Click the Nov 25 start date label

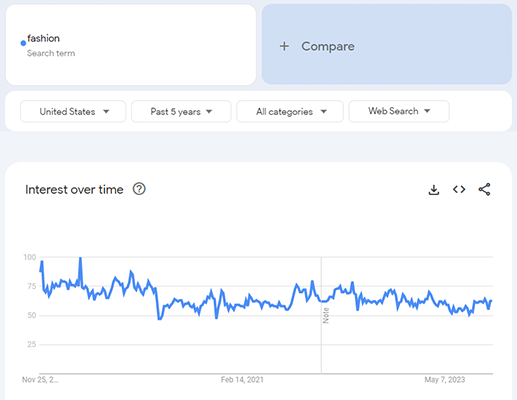[40, 380]
